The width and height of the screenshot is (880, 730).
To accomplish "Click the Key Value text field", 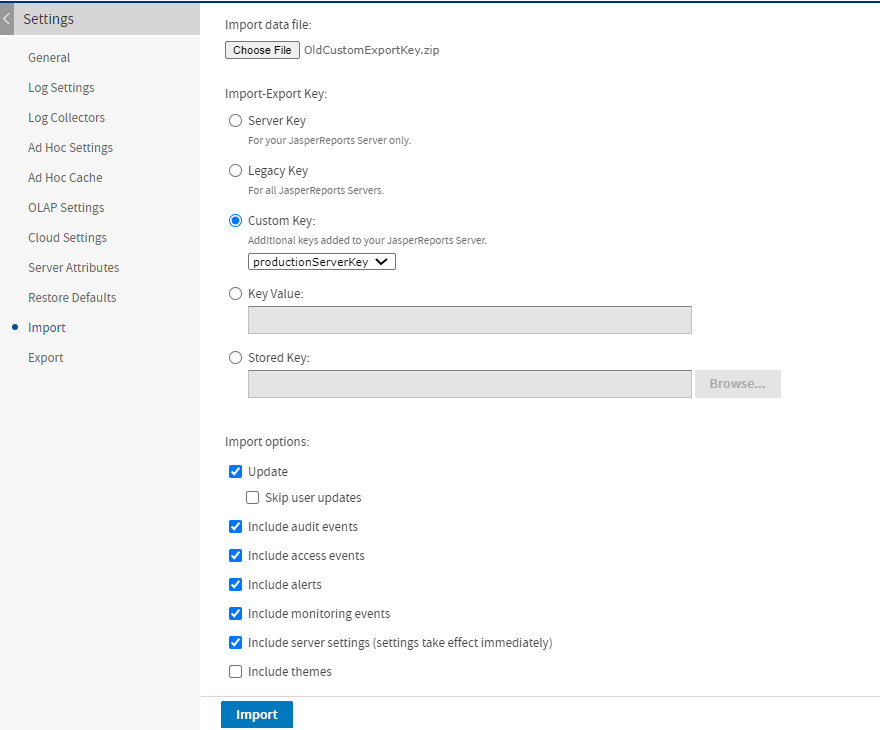I will (x=470, y=320).
